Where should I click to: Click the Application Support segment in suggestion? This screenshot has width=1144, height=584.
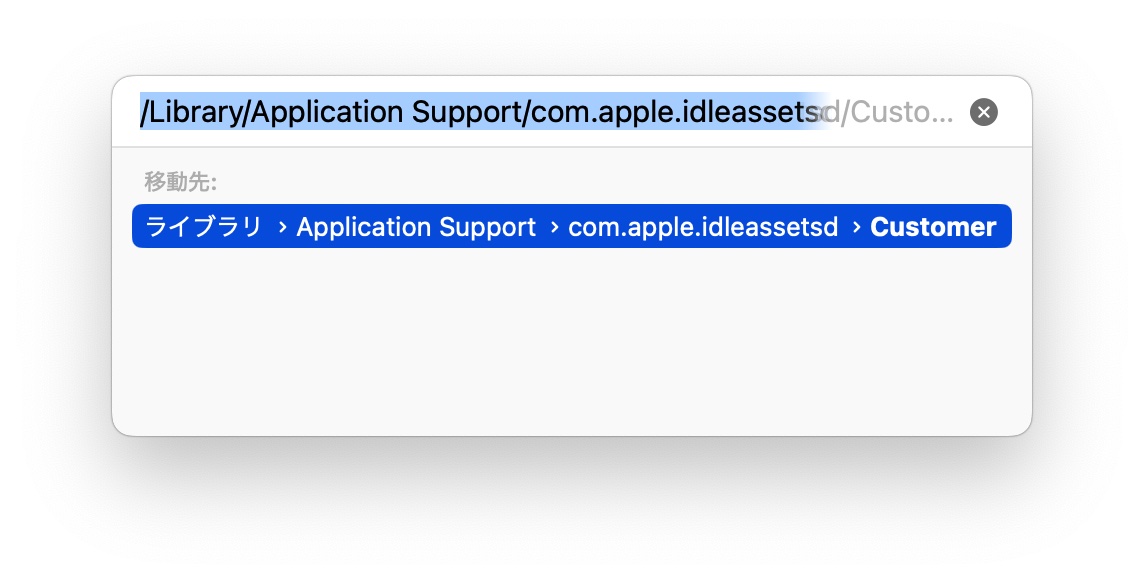(416, 227)
